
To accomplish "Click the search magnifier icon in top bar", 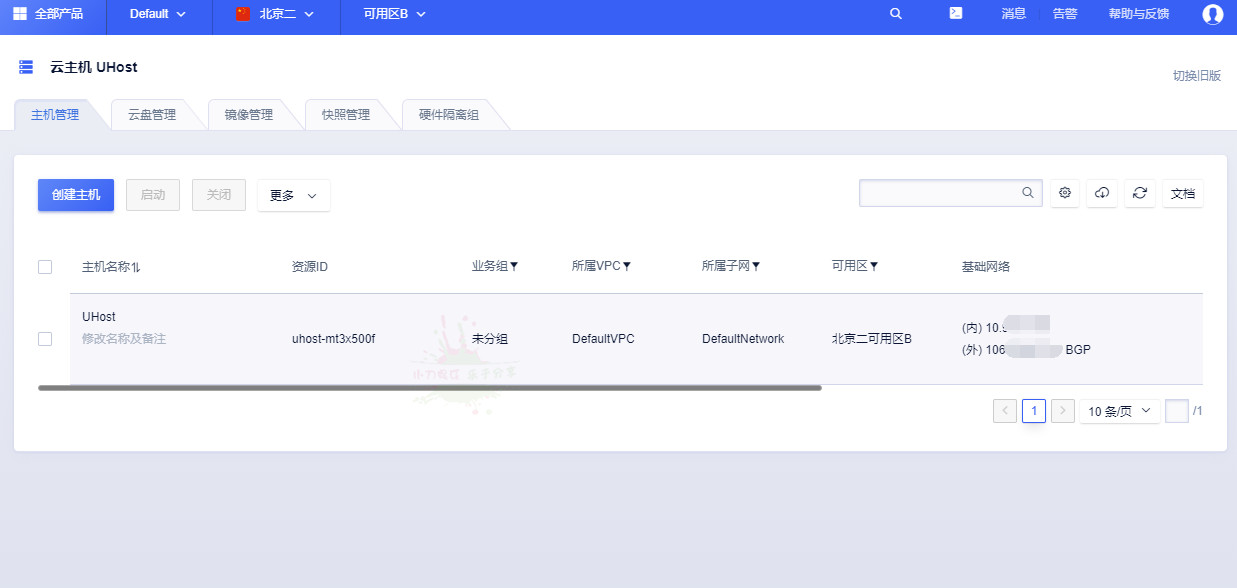I will [x=896, y=14].
